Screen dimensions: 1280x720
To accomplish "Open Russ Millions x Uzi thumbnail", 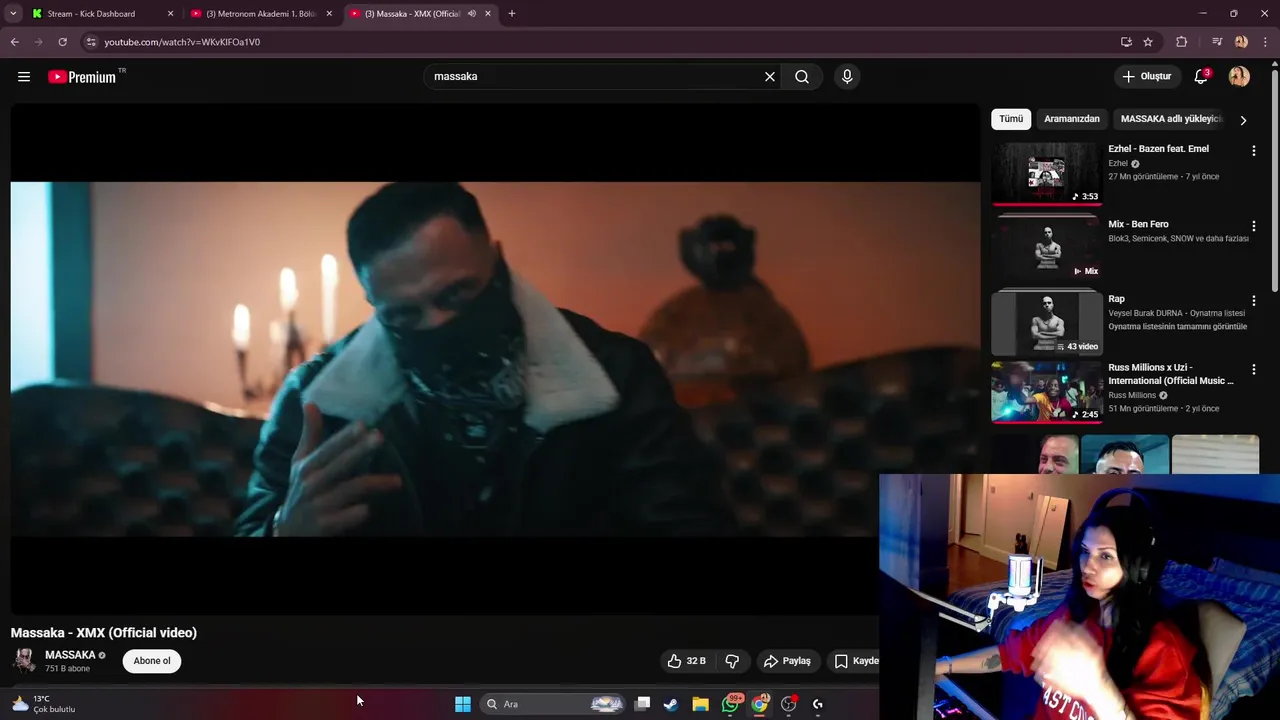I will (x=1046, y=392).
